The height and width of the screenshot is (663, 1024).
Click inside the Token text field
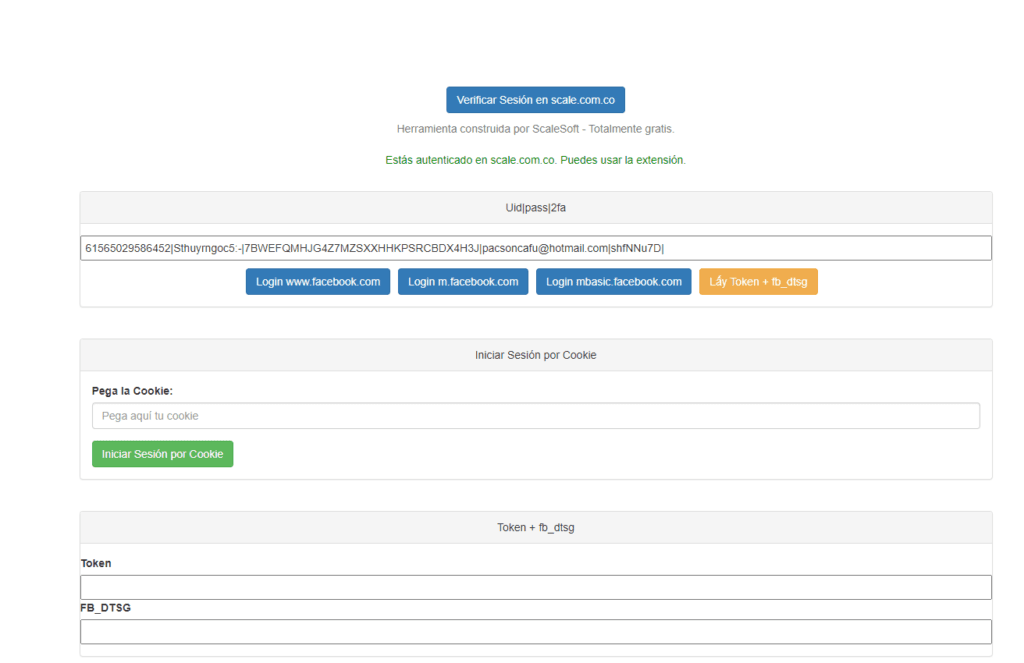pyautogui.click(x=535, y=587)
